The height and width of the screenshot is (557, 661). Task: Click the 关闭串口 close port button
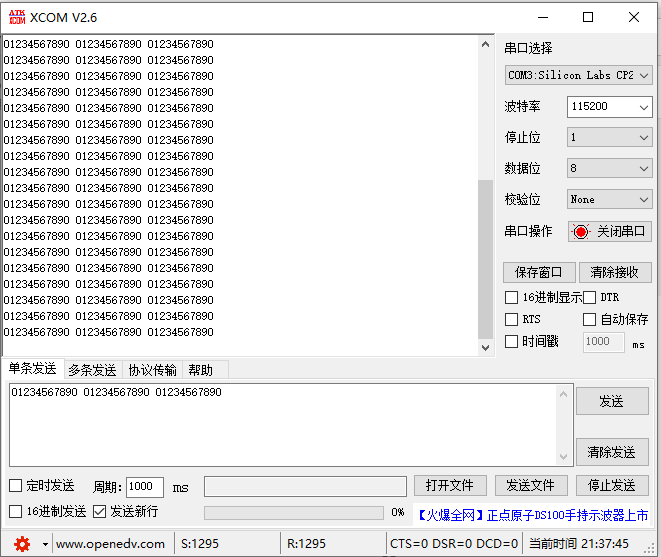point(610,231)
